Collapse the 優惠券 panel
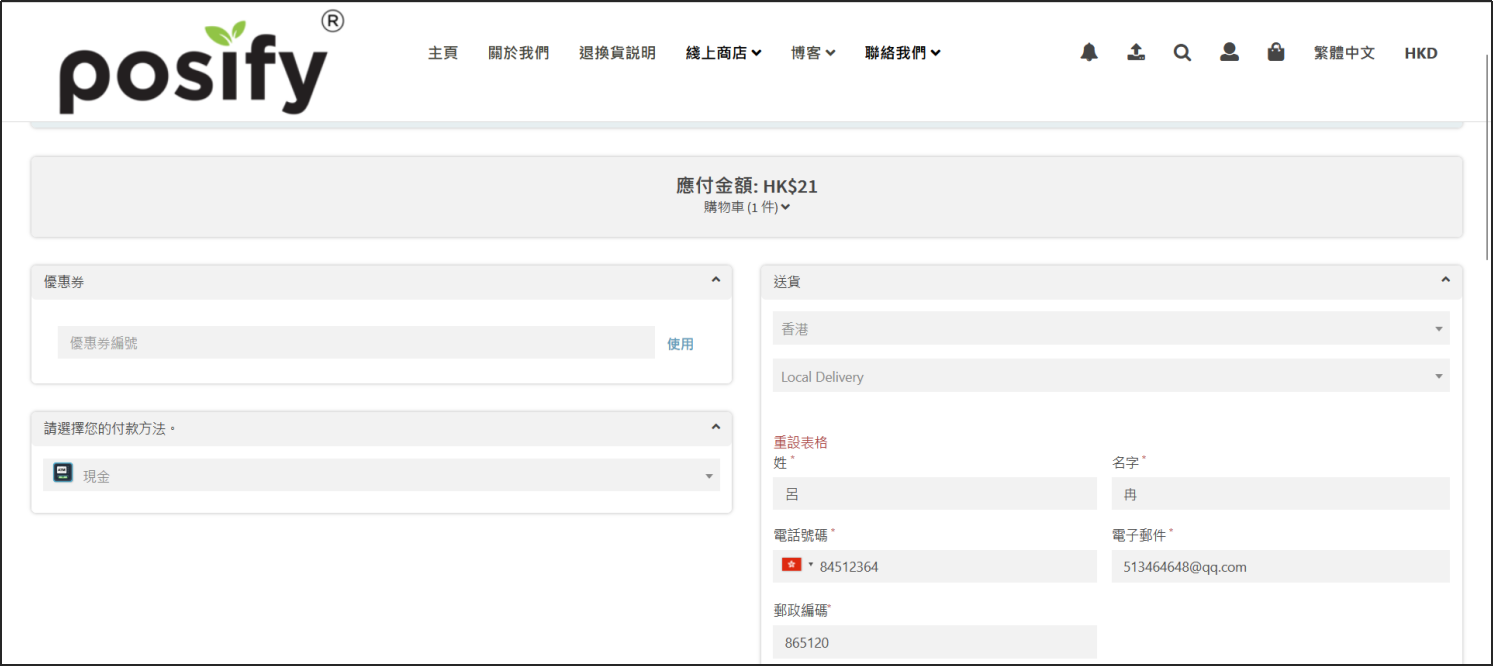 (715, 280)
